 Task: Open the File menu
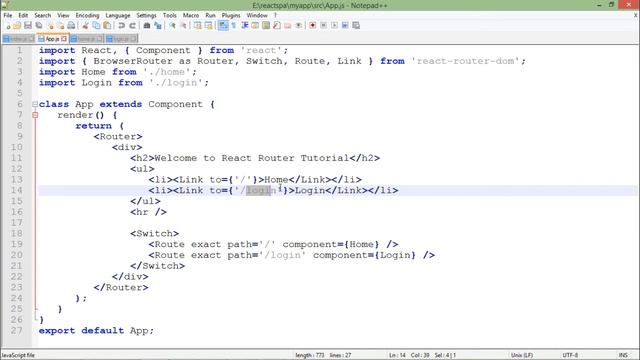[x=8, y=15]
